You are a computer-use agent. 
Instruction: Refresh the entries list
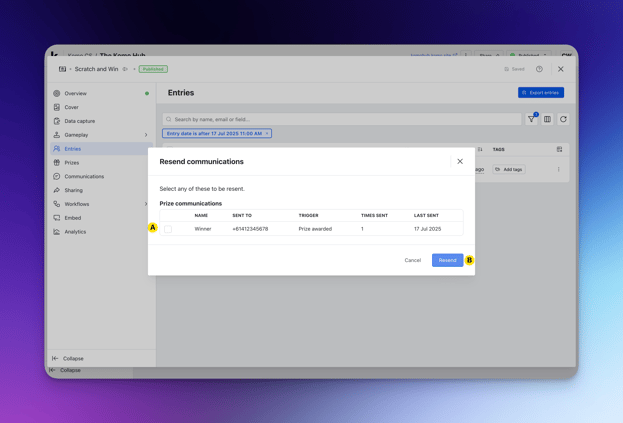pyautogui.click(x=563, y=119)
